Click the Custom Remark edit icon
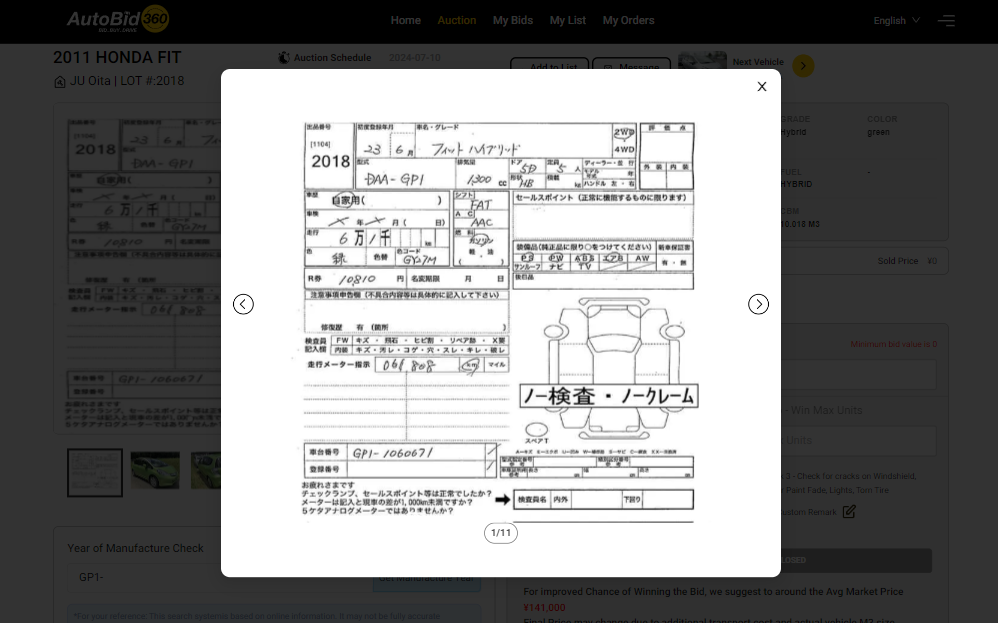The width and height of the screenshot is (998, 623). [849, 512]
